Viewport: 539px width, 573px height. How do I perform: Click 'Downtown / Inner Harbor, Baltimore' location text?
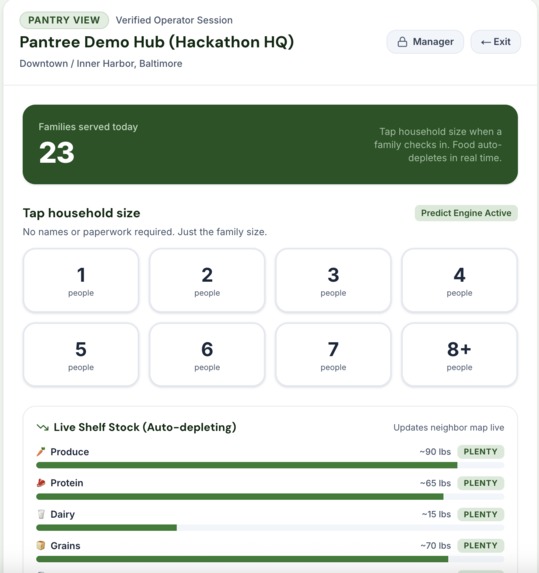101,64
